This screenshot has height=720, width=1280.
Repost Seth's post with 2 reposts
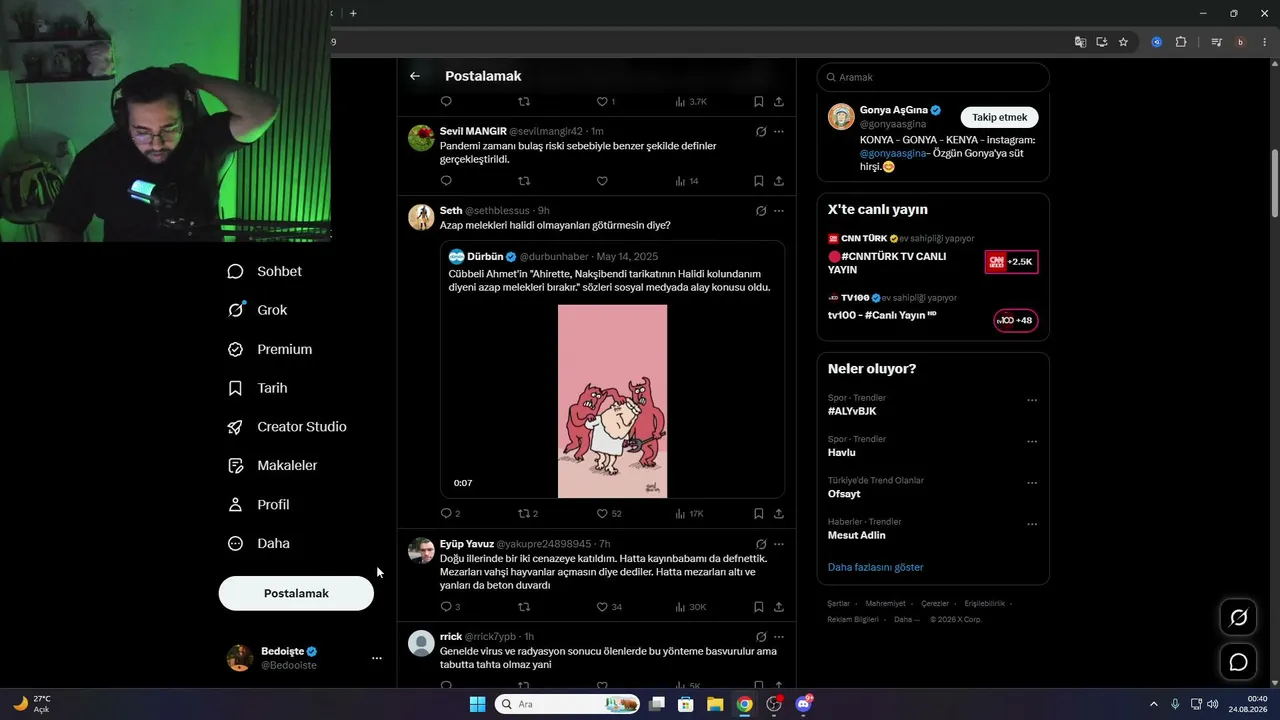(x=528, y=513)
